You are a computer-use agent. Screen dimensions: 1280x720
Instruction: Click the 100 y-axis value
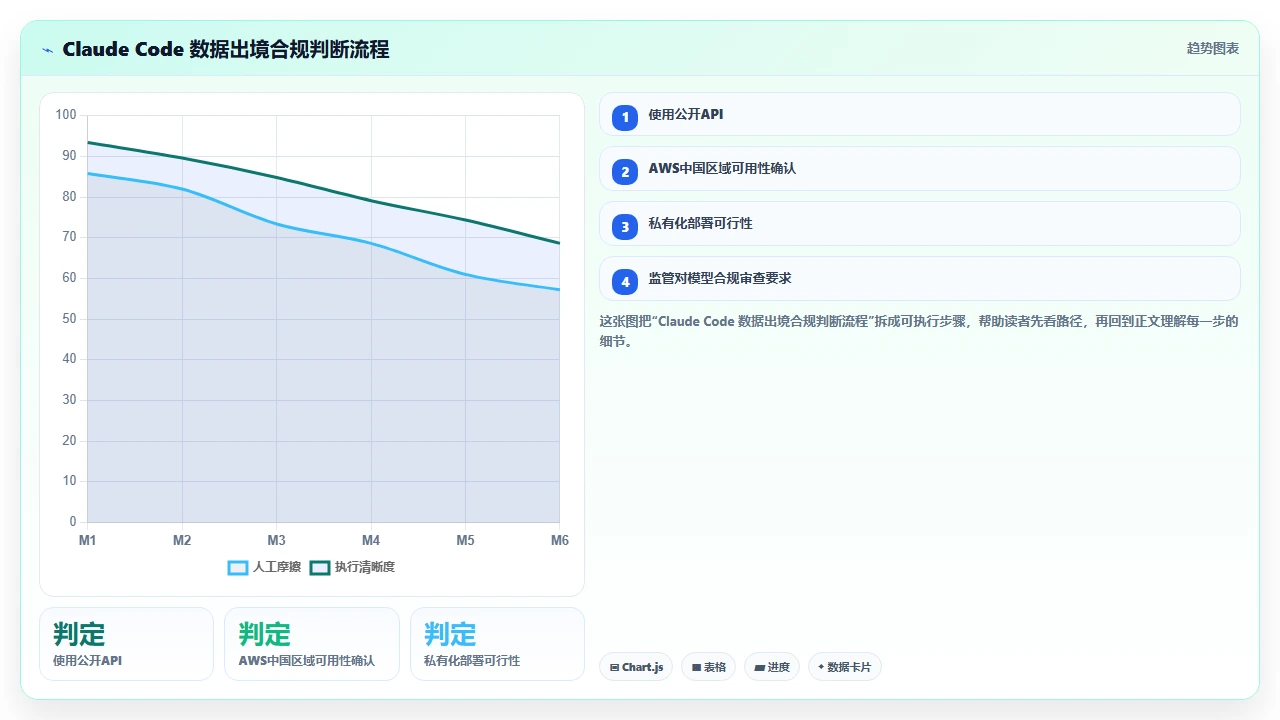(x=66, y=115)
